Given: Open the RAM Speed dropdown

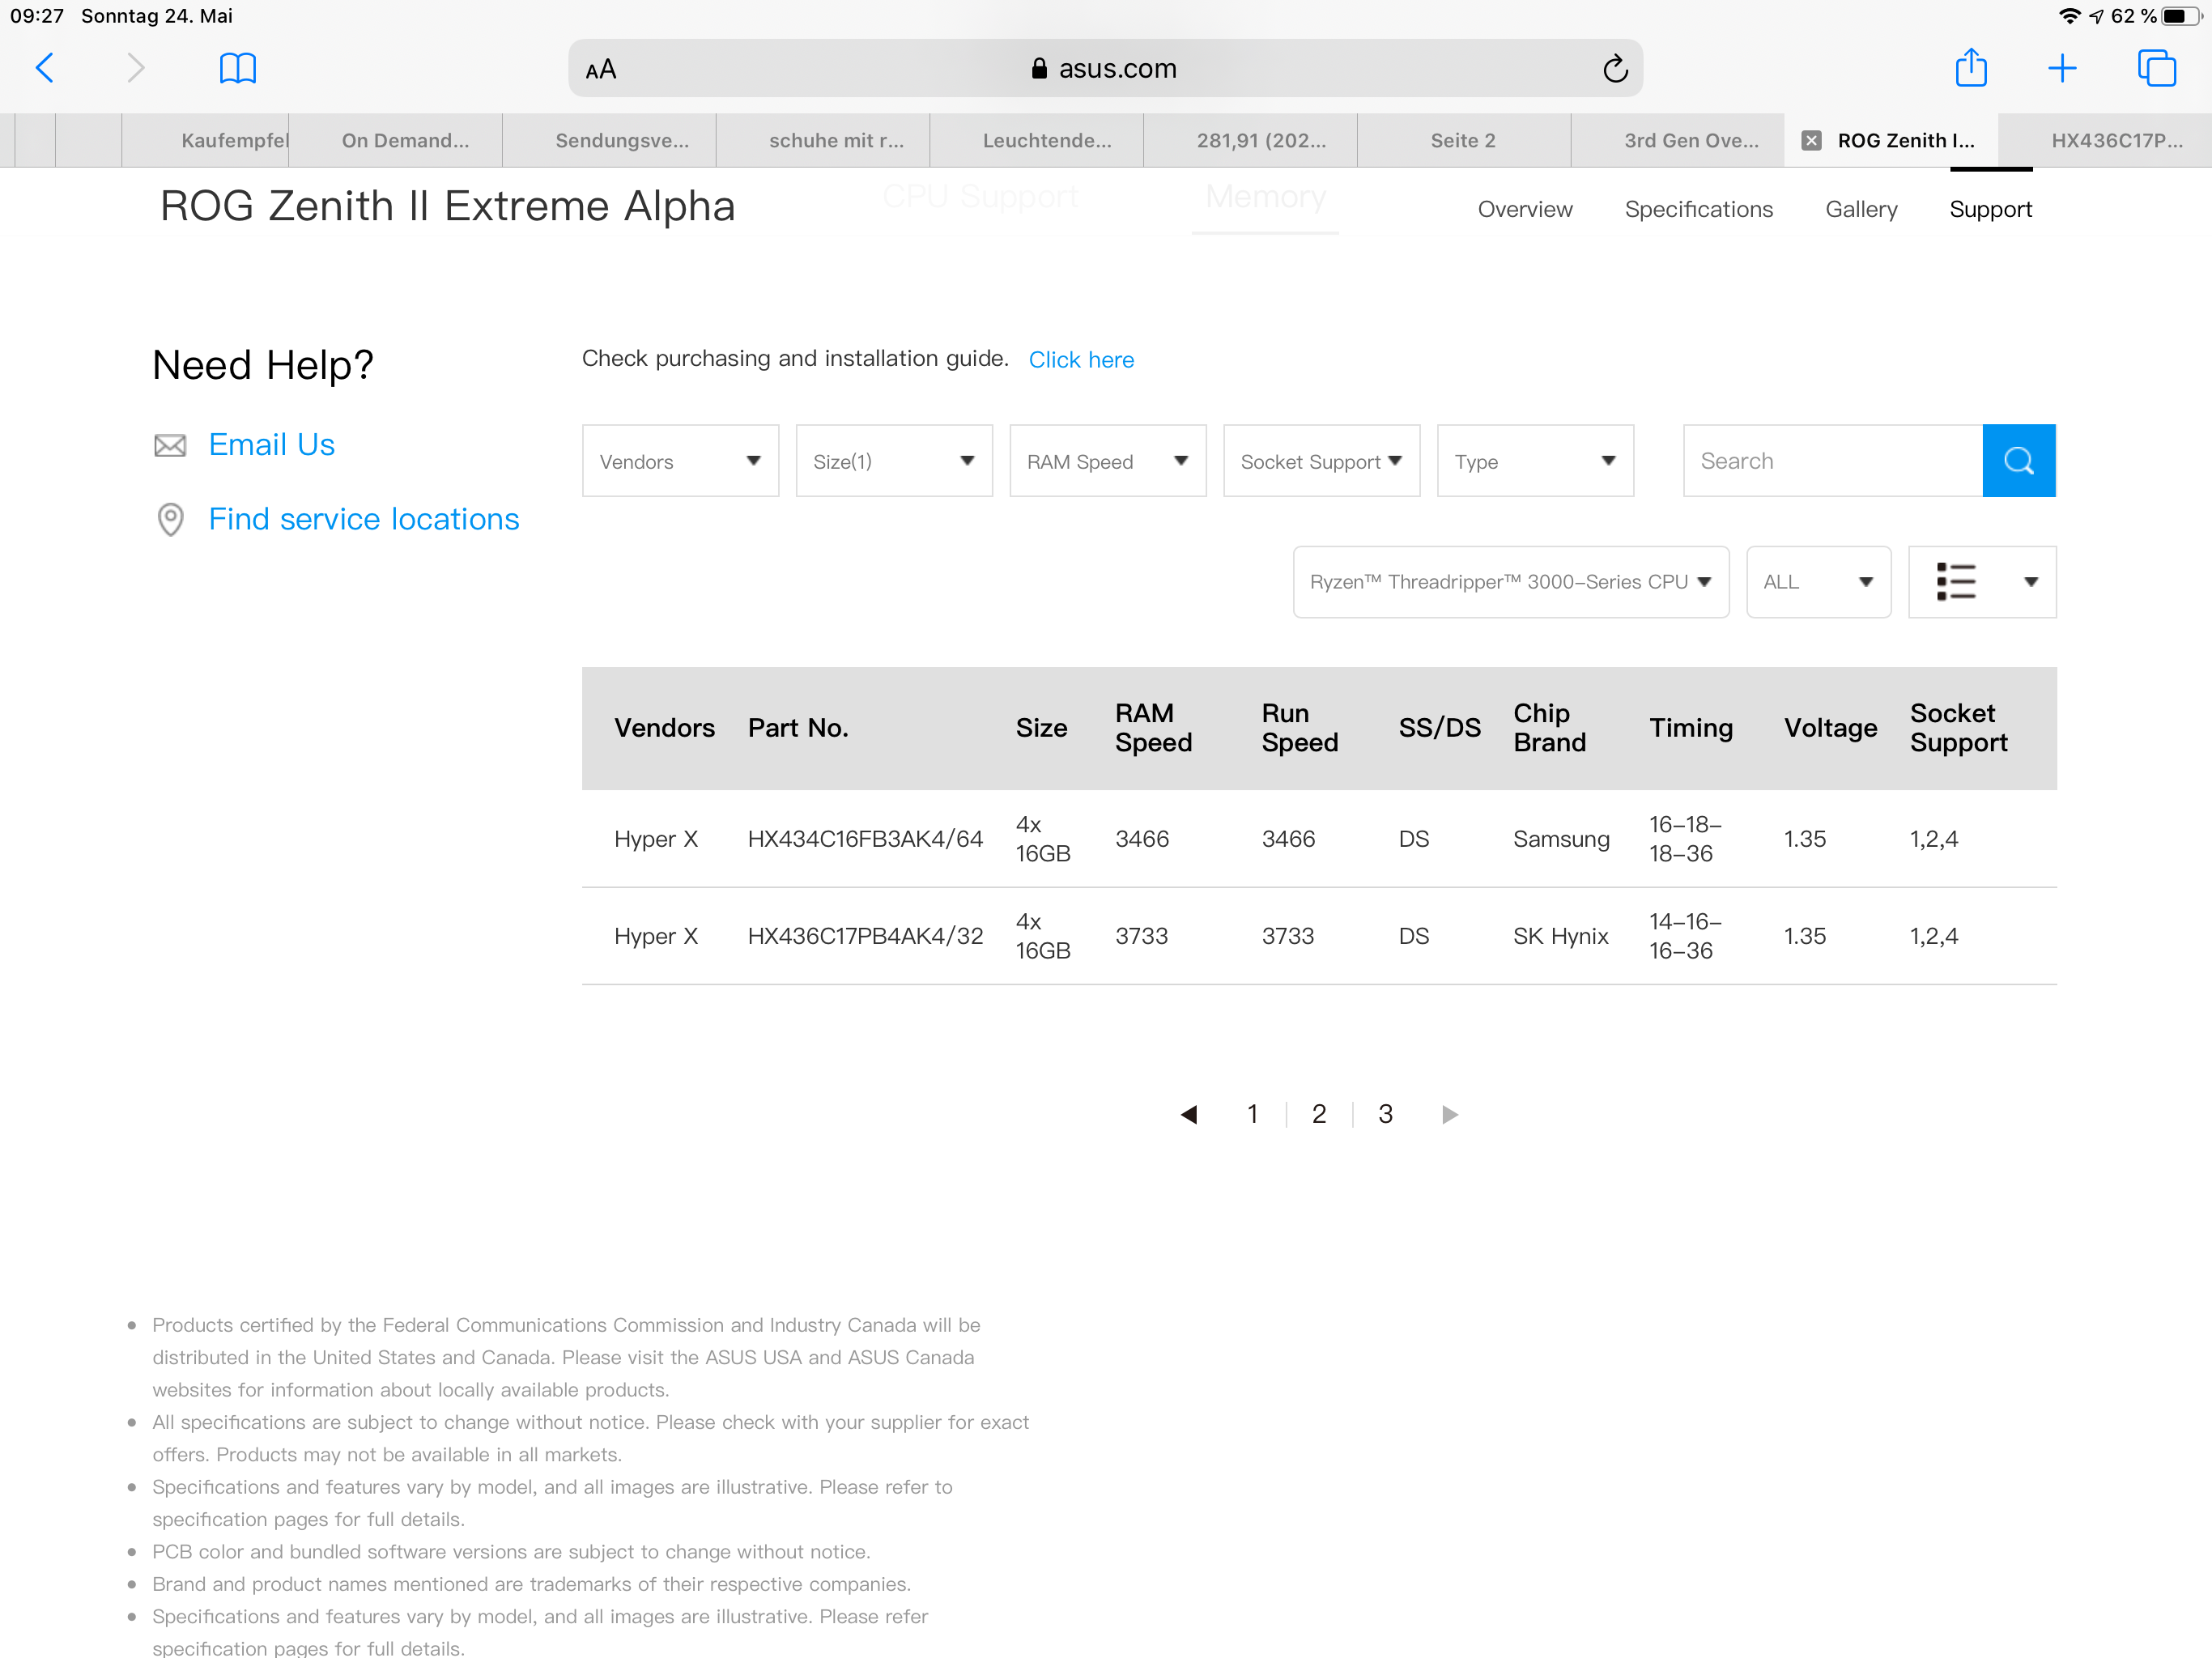Looking at the screenshot, I should [x=1107, y=461].
